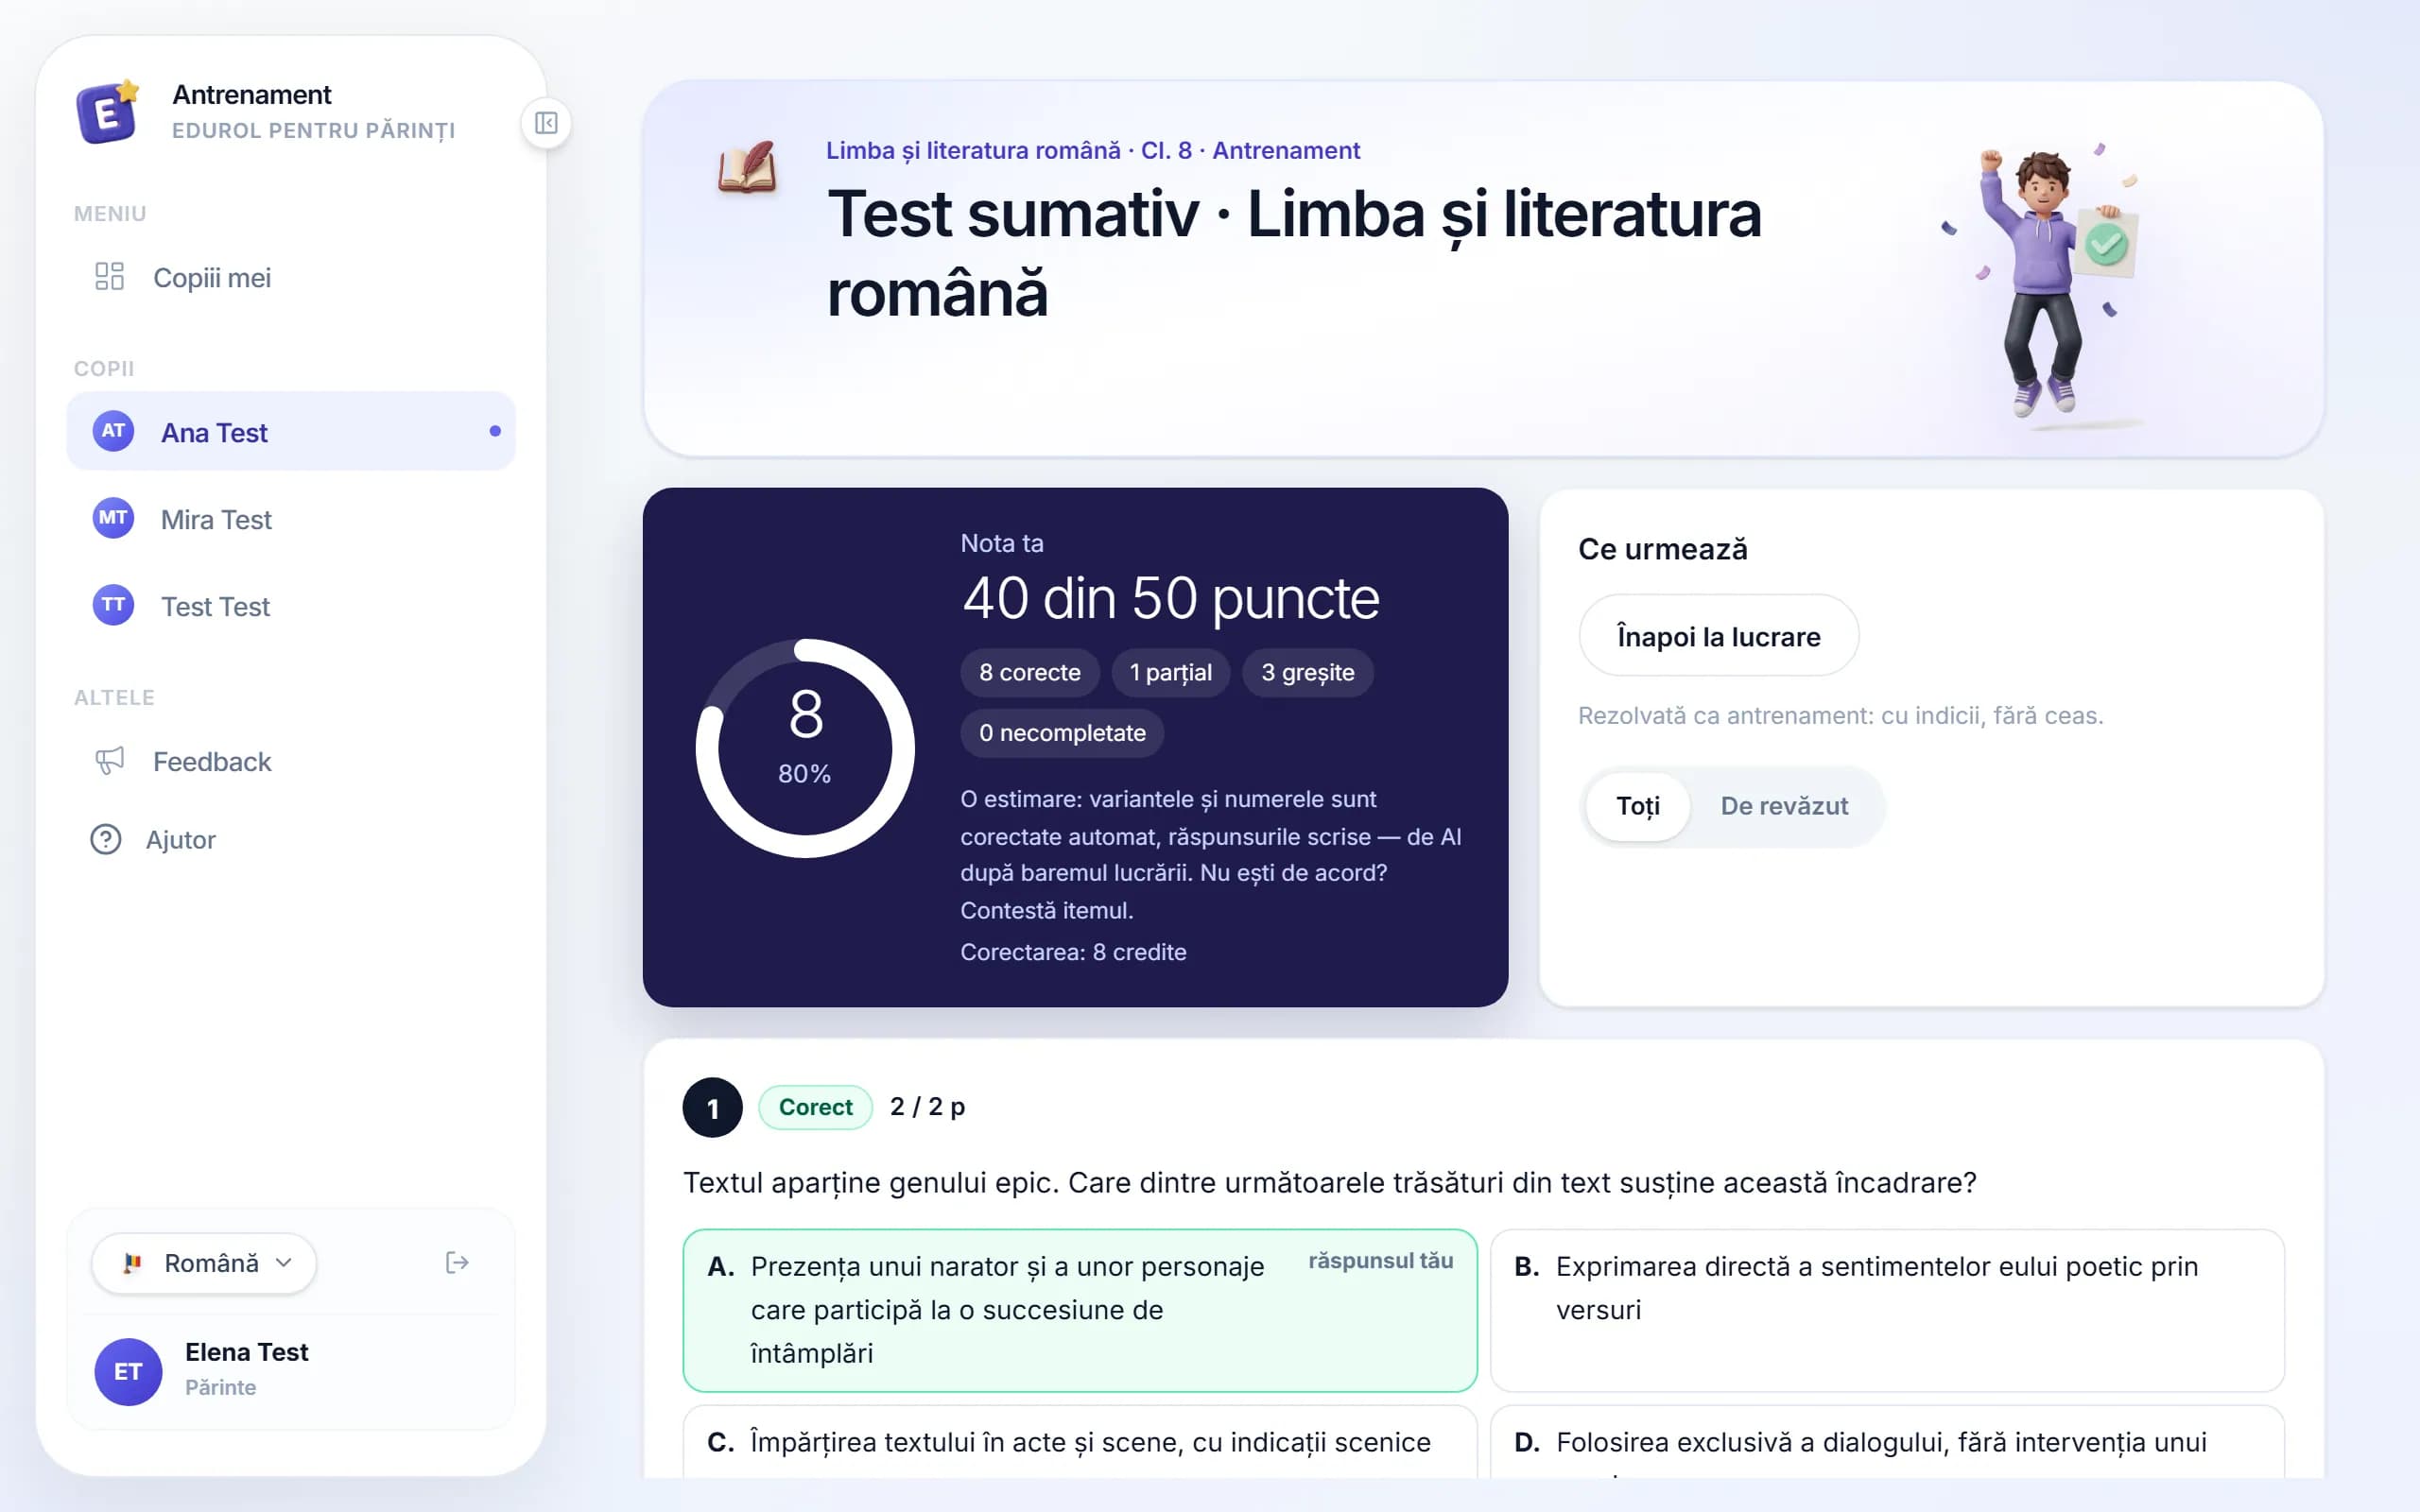Click the breadcrumb Limba și literatura română
2420x1512 pixels.
pyautogui.click(x=972, y=150)
